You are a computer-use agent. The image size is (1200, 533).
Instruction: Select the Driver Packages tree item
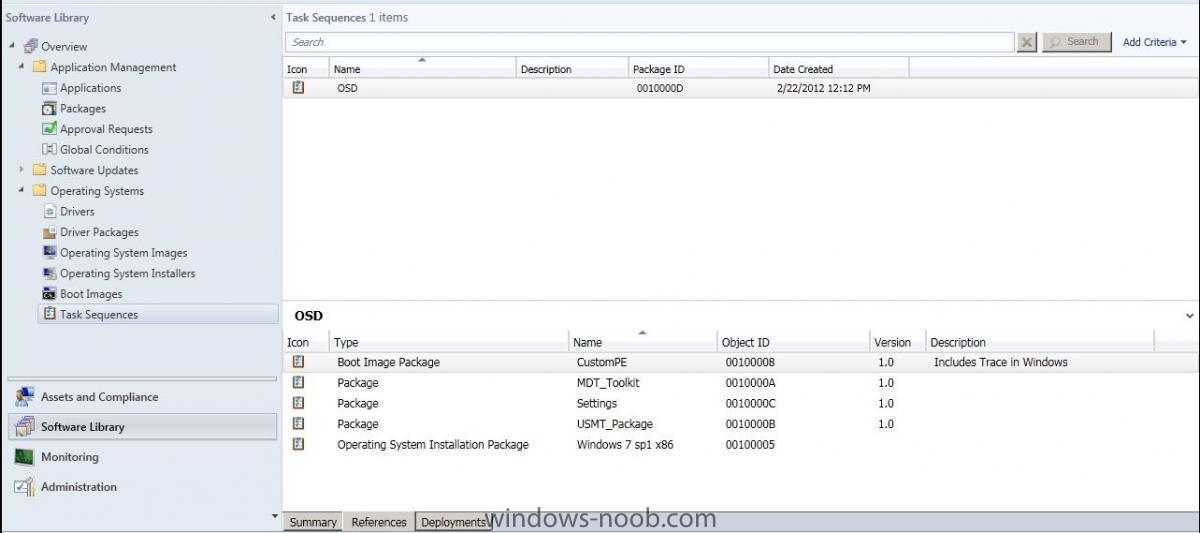[x=99, y=232]
